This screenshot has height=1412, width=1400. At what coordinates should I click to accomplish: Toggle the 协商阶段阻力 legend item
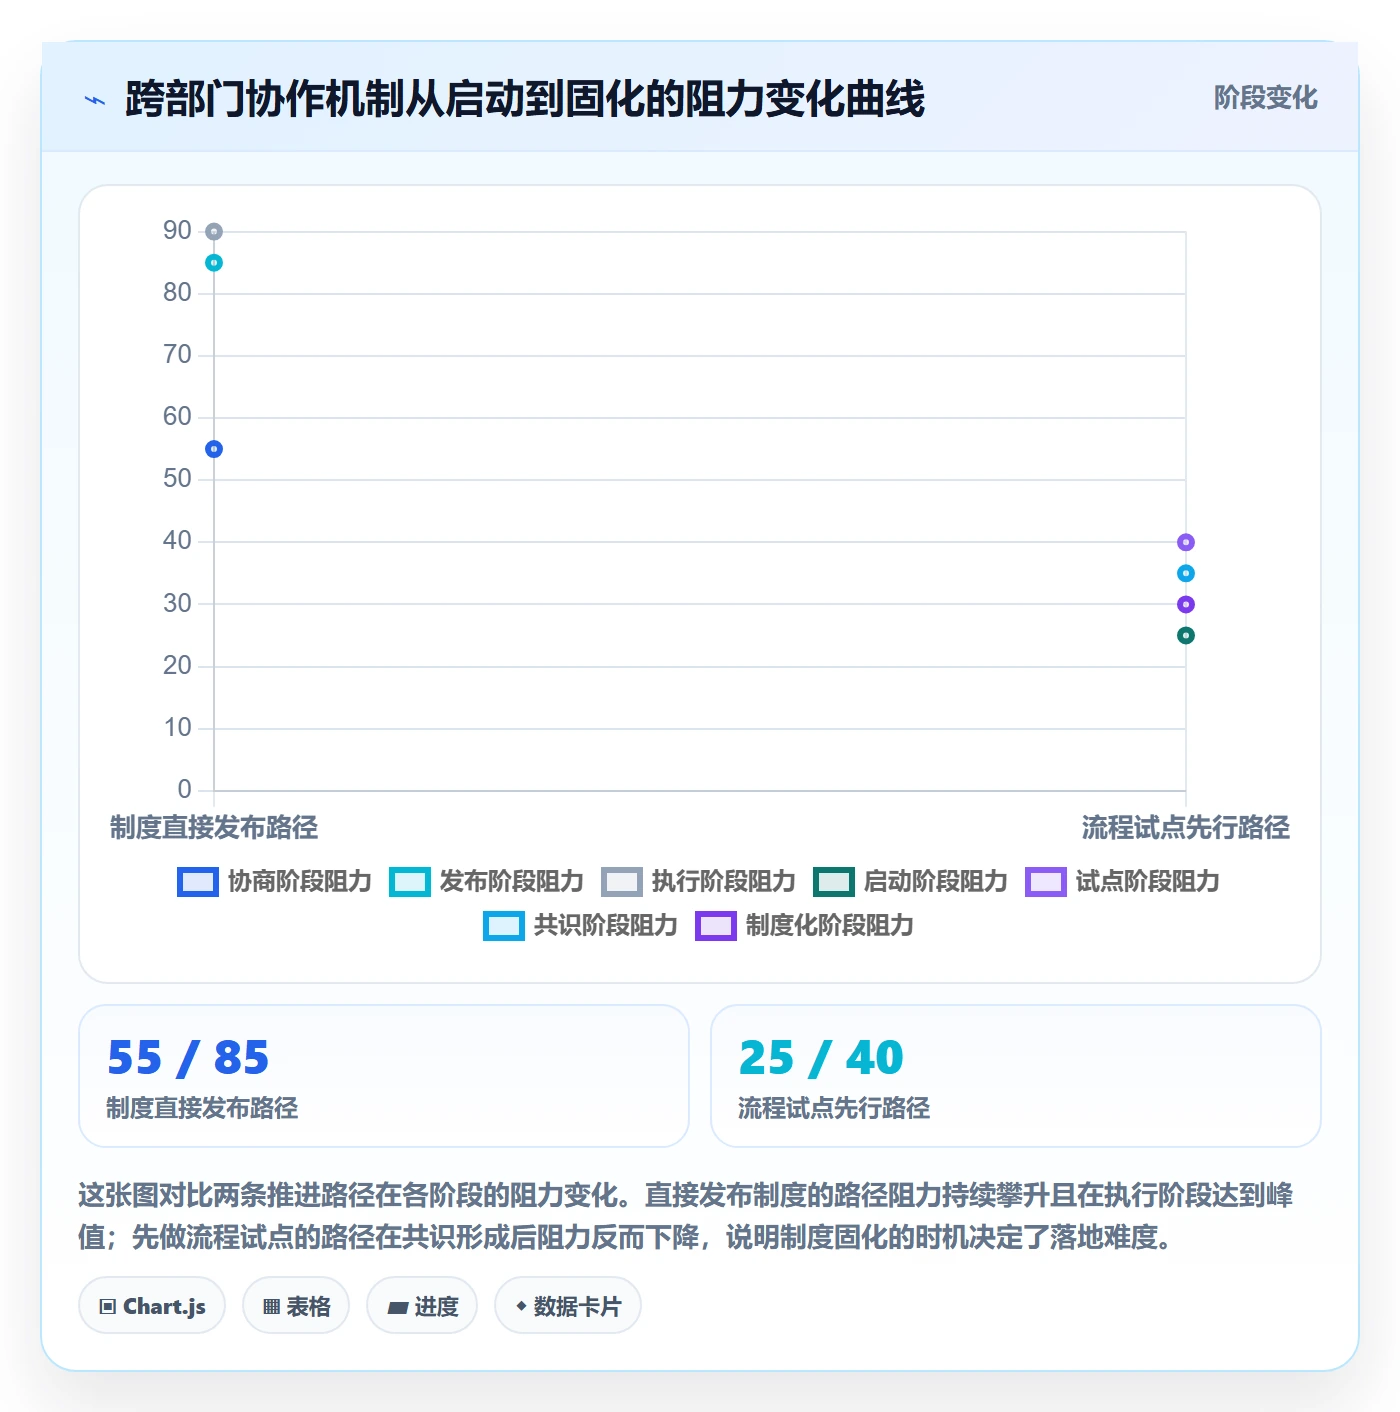pyautogui.click(x=274, y=882)
